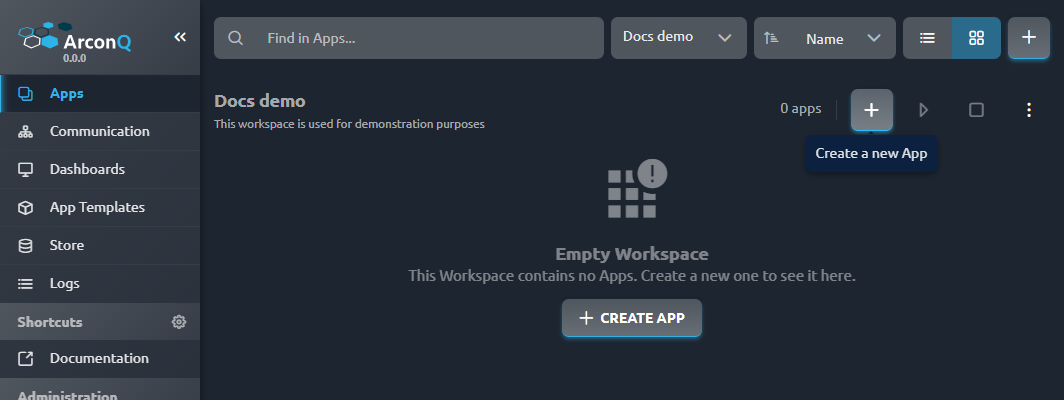Click the Documentation external link icon
This screenshot has height=400, width=1064.
pos(25,359)
